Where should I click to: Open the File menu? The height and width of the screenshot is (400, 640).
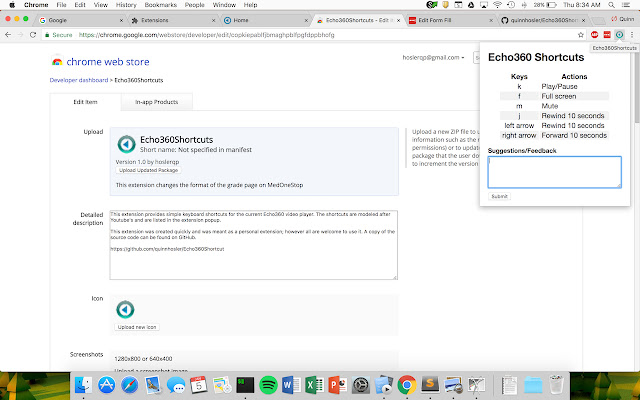[x=61, y=5]
